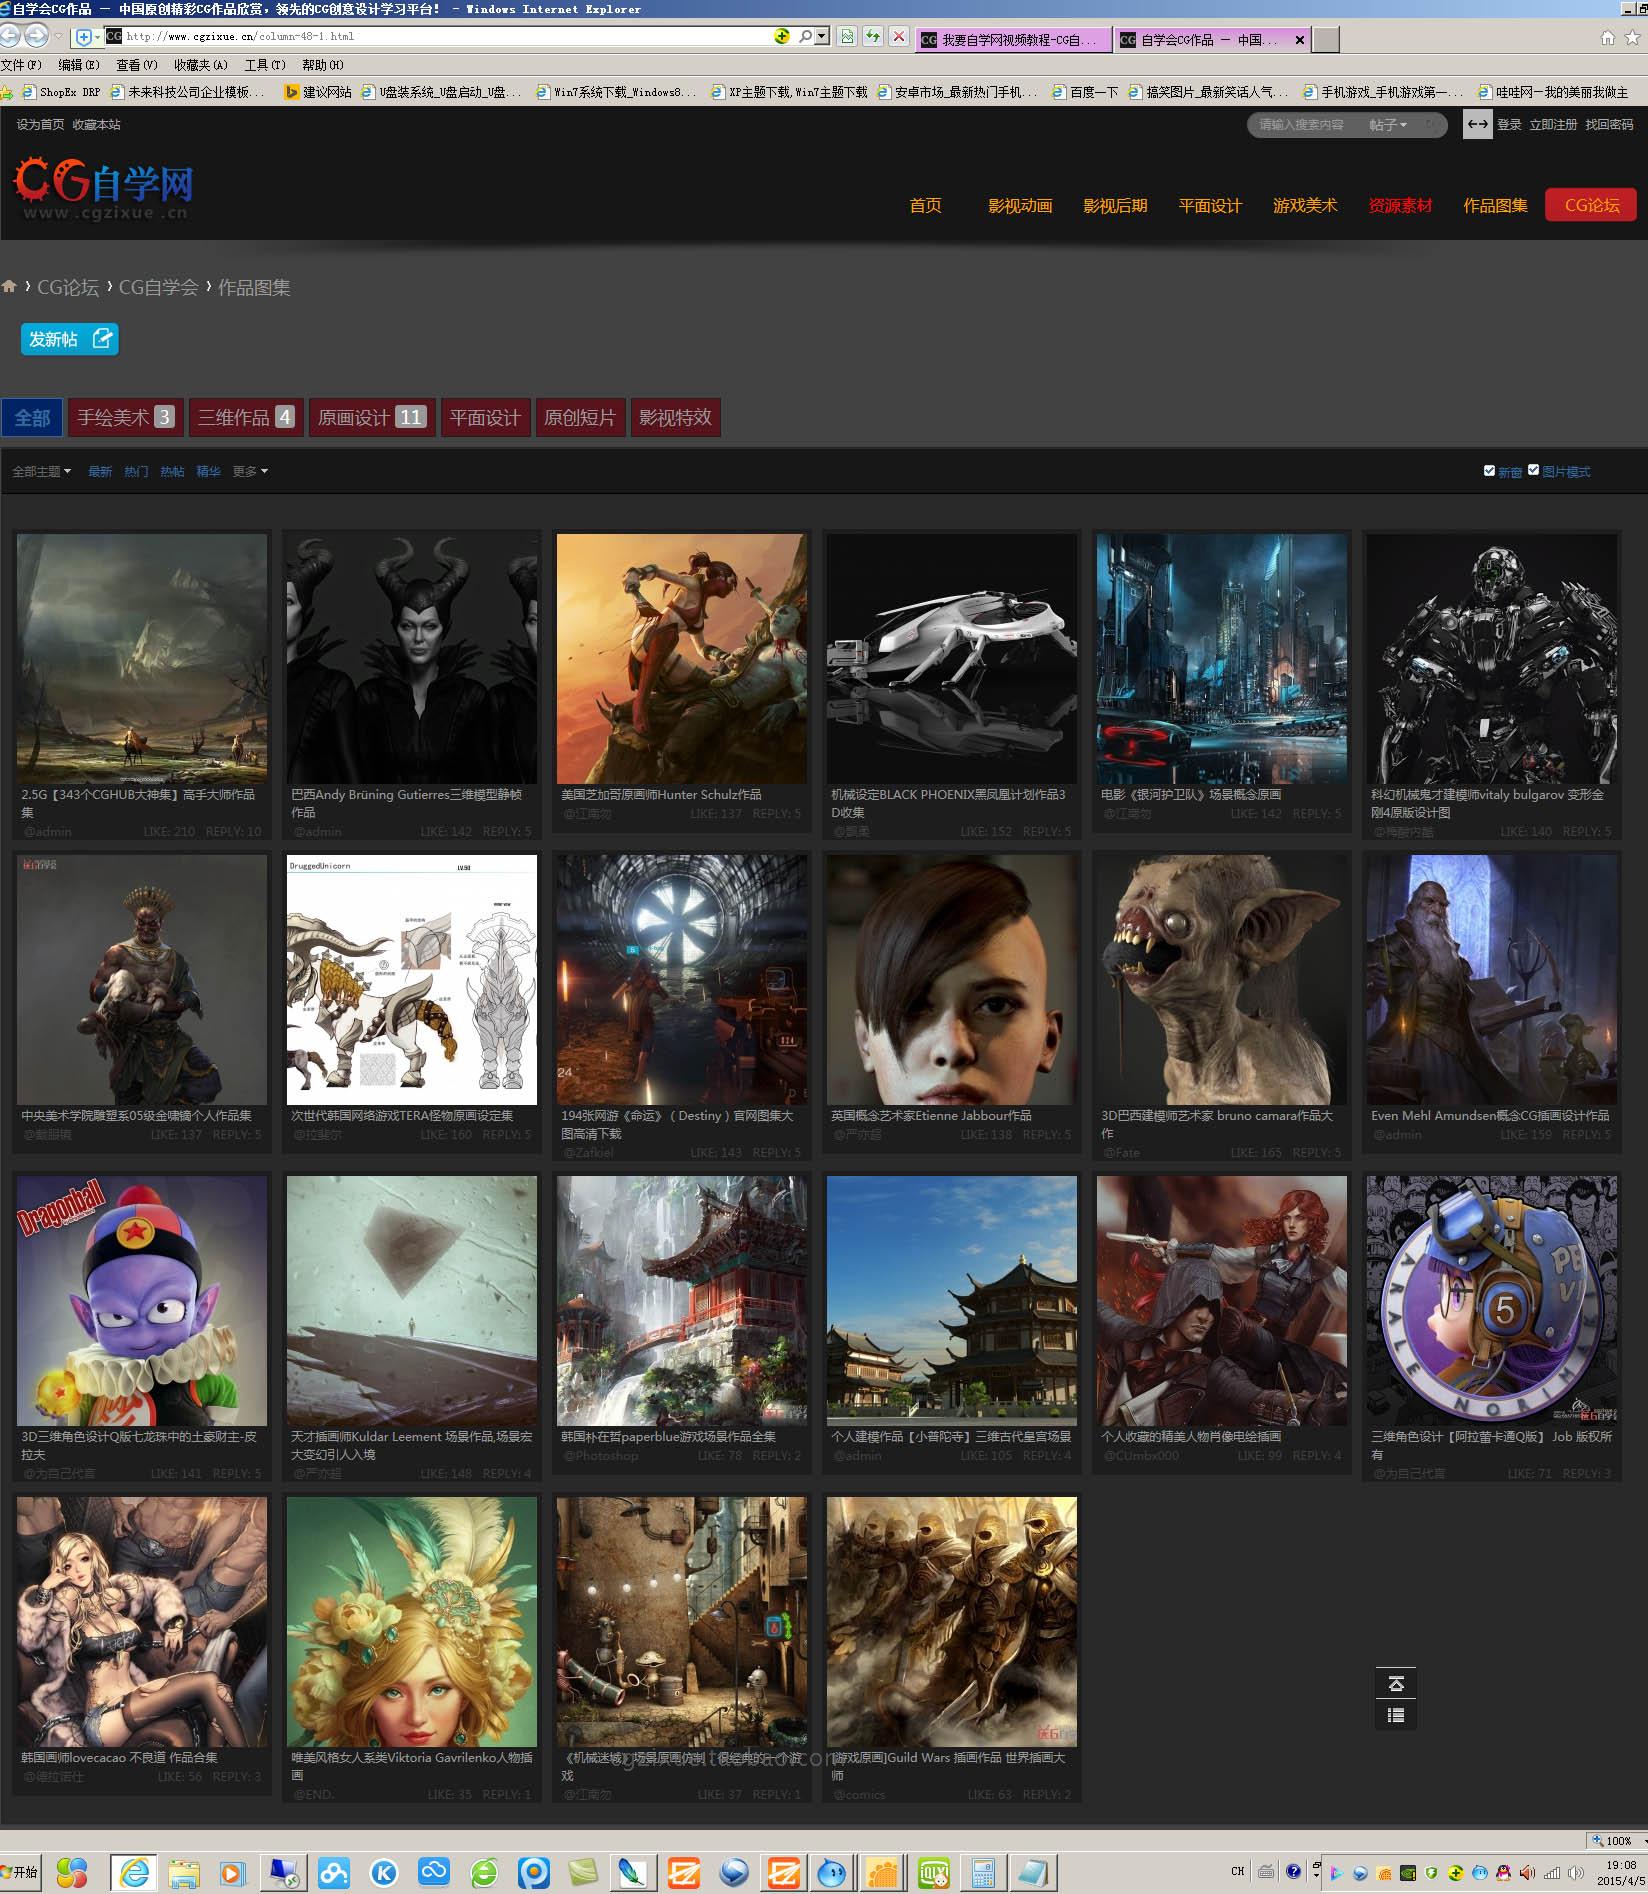Viewport: 1648px width, 1894px height.
Task: Expand the 更多 filter dropdown
Action: click(250, 471)
